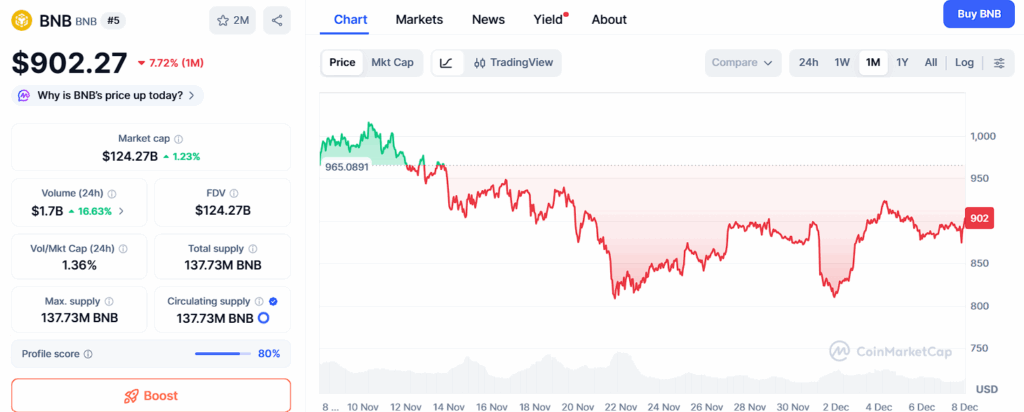This screenshot has height=412, width=1024.
Task: Click the Buy BNB button
Action: click(979, 14)
